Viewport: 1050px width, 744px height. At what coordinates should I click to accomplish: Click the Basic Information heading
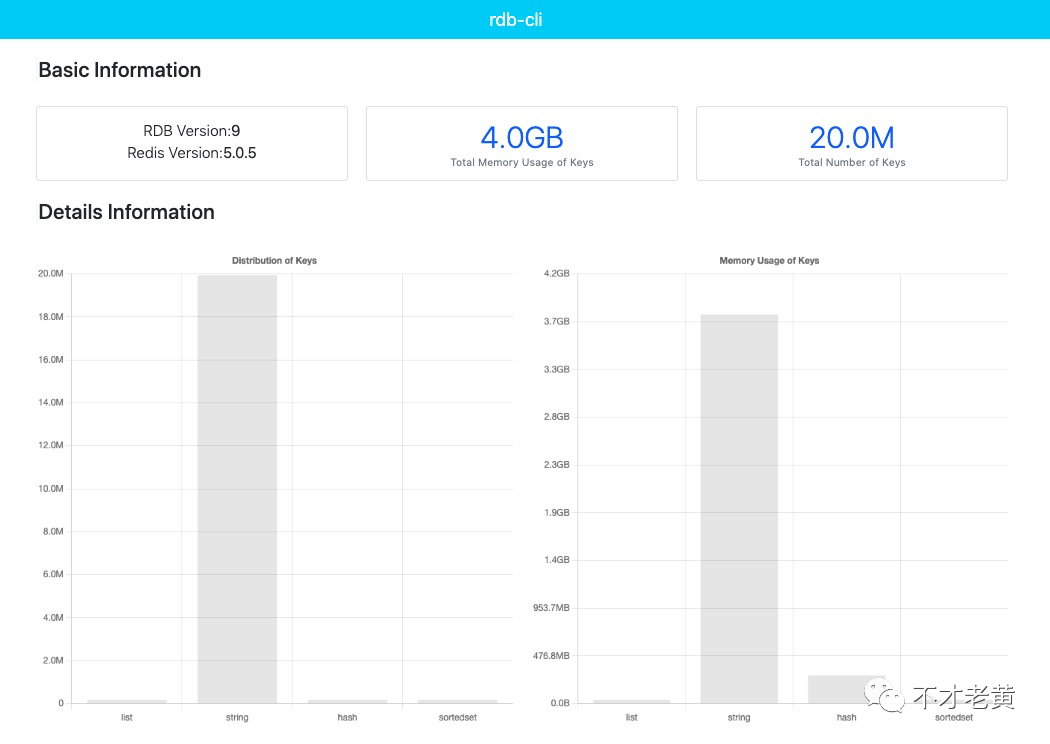120,70
